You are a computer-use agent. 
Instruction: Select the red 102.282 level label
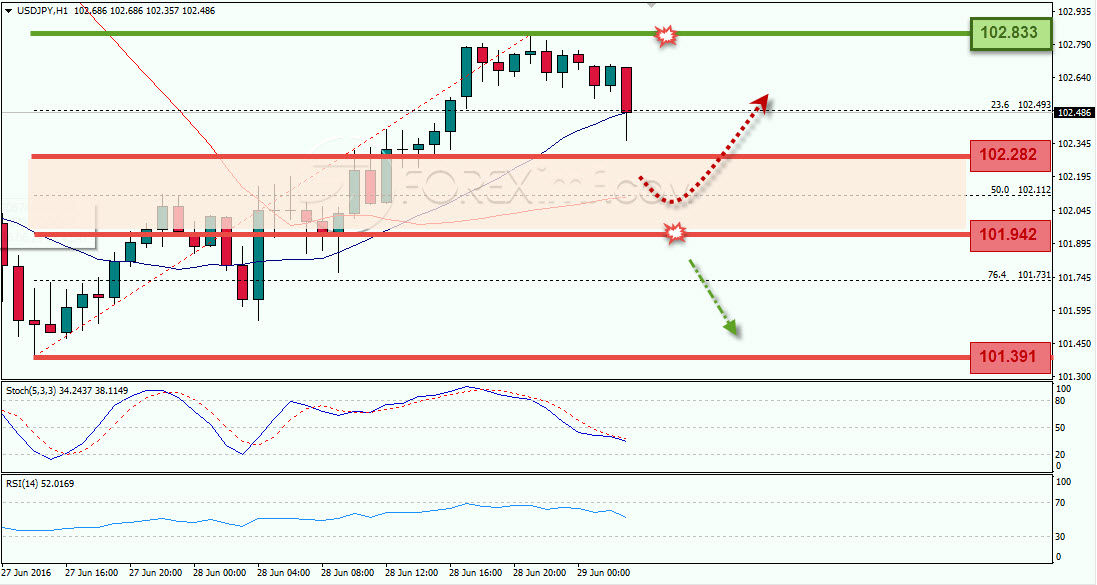pyautogui.click(x=1011, y=155)
